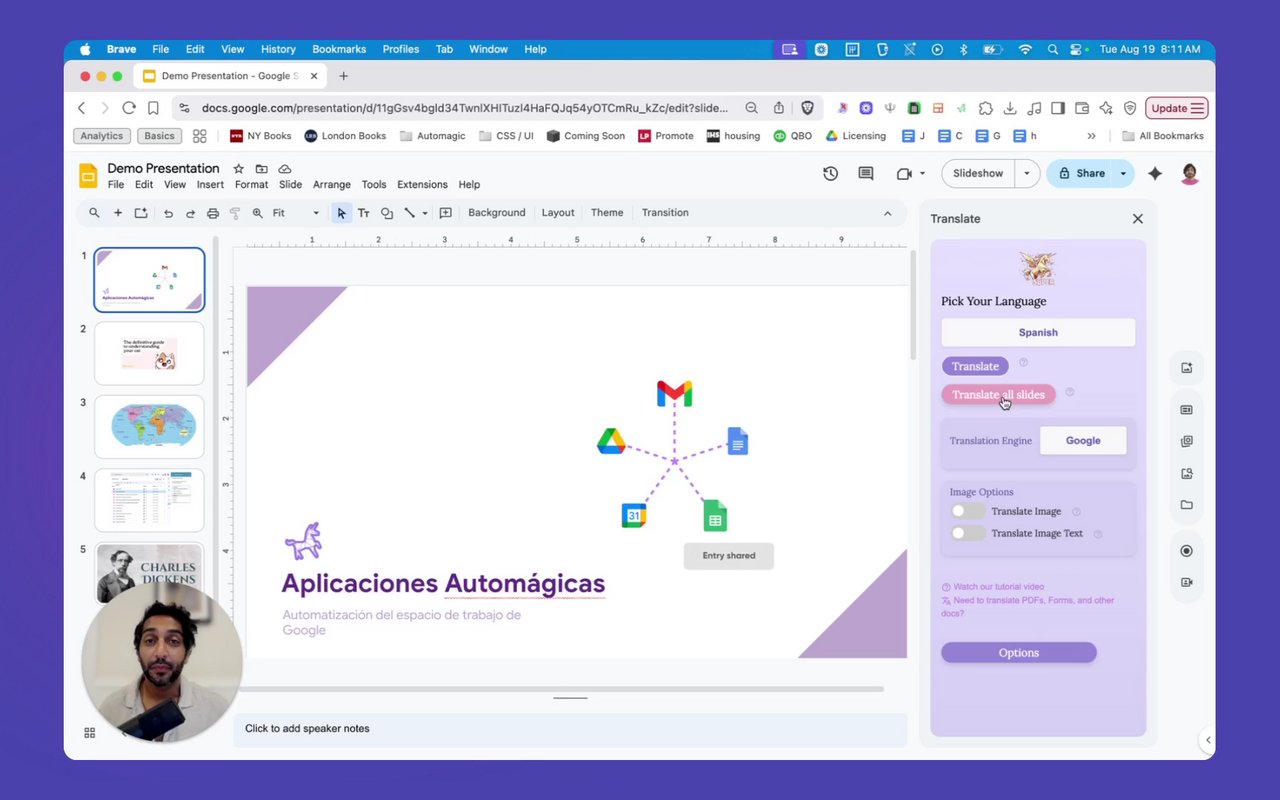Enable the Translate Image toggle
The height and width of the screenshot is (800, 1280).
[967, 511]
